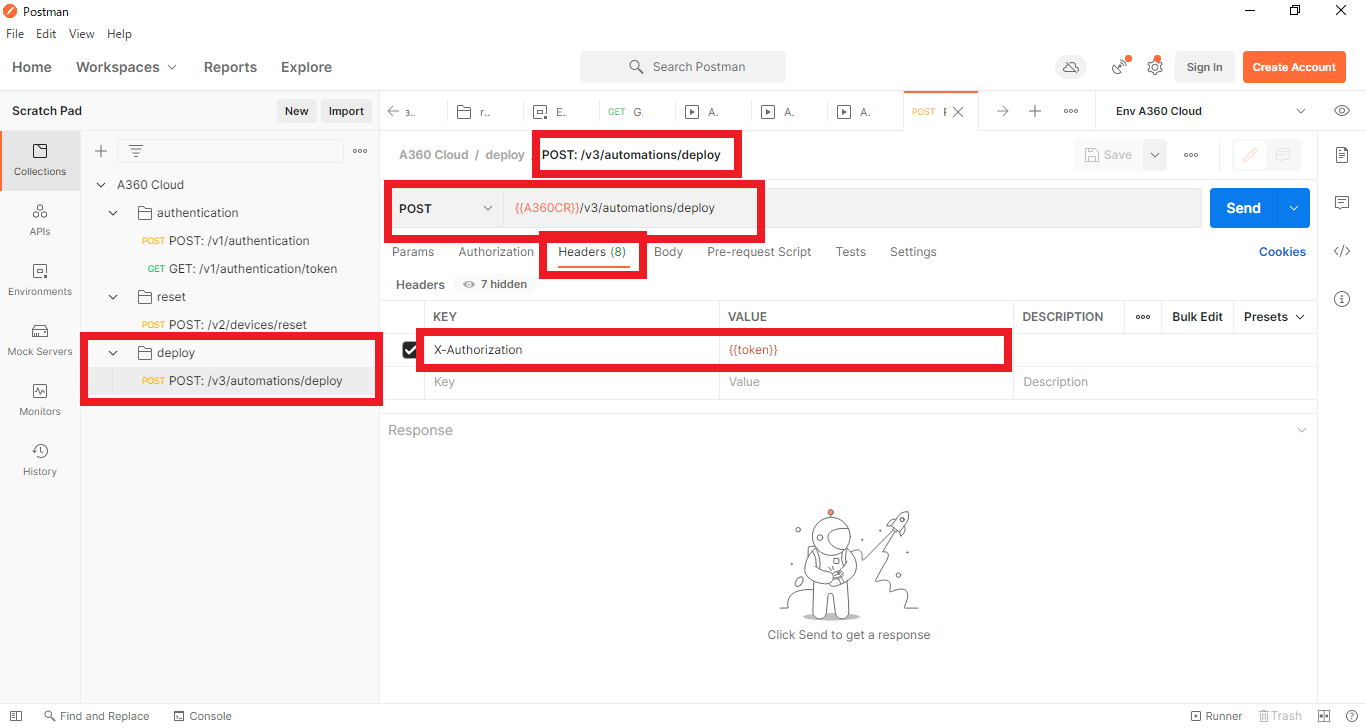Click the environment quick look eye icon

1342,111
